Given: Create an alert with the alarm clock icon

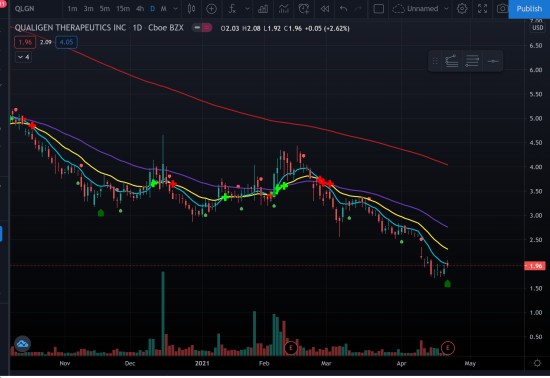Looking at the screenshot, I should click(x=304, y=9).
